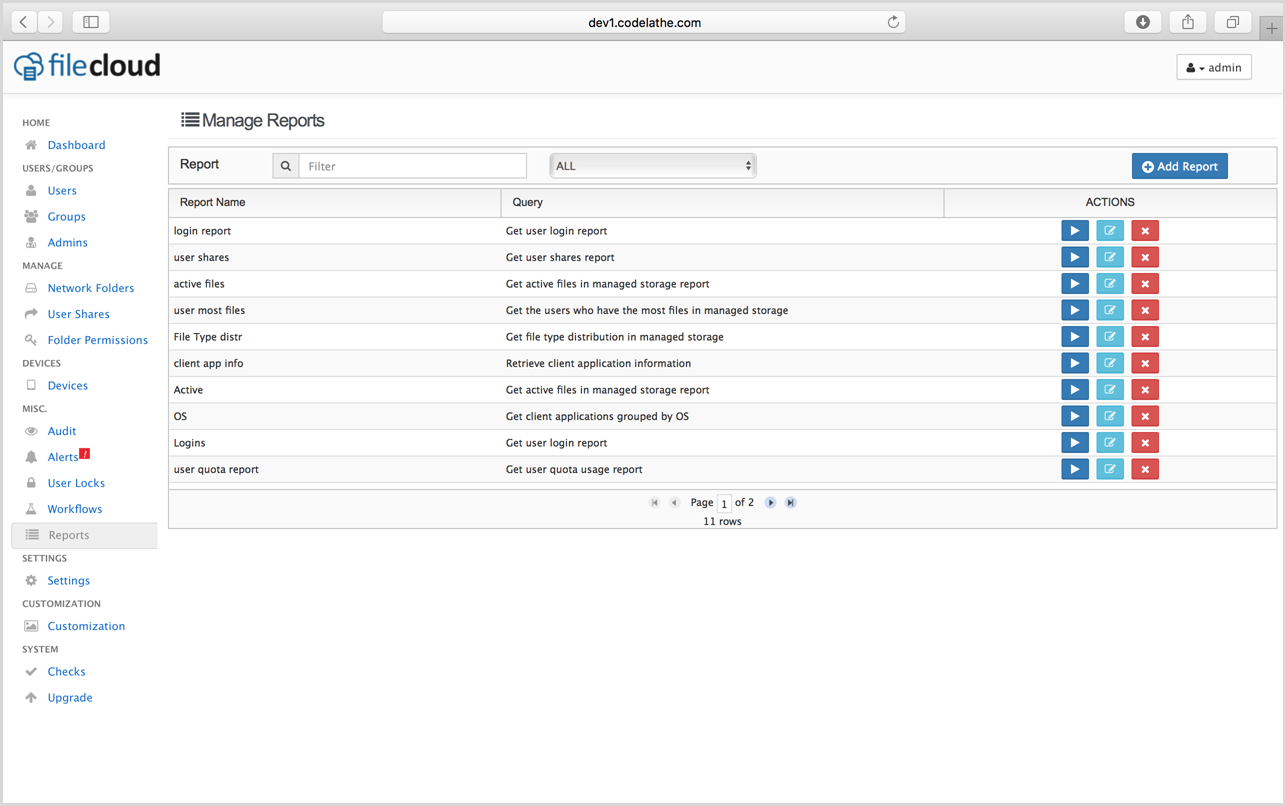Jump to first page of reports
1286x806 pixels.
point(655,503)
